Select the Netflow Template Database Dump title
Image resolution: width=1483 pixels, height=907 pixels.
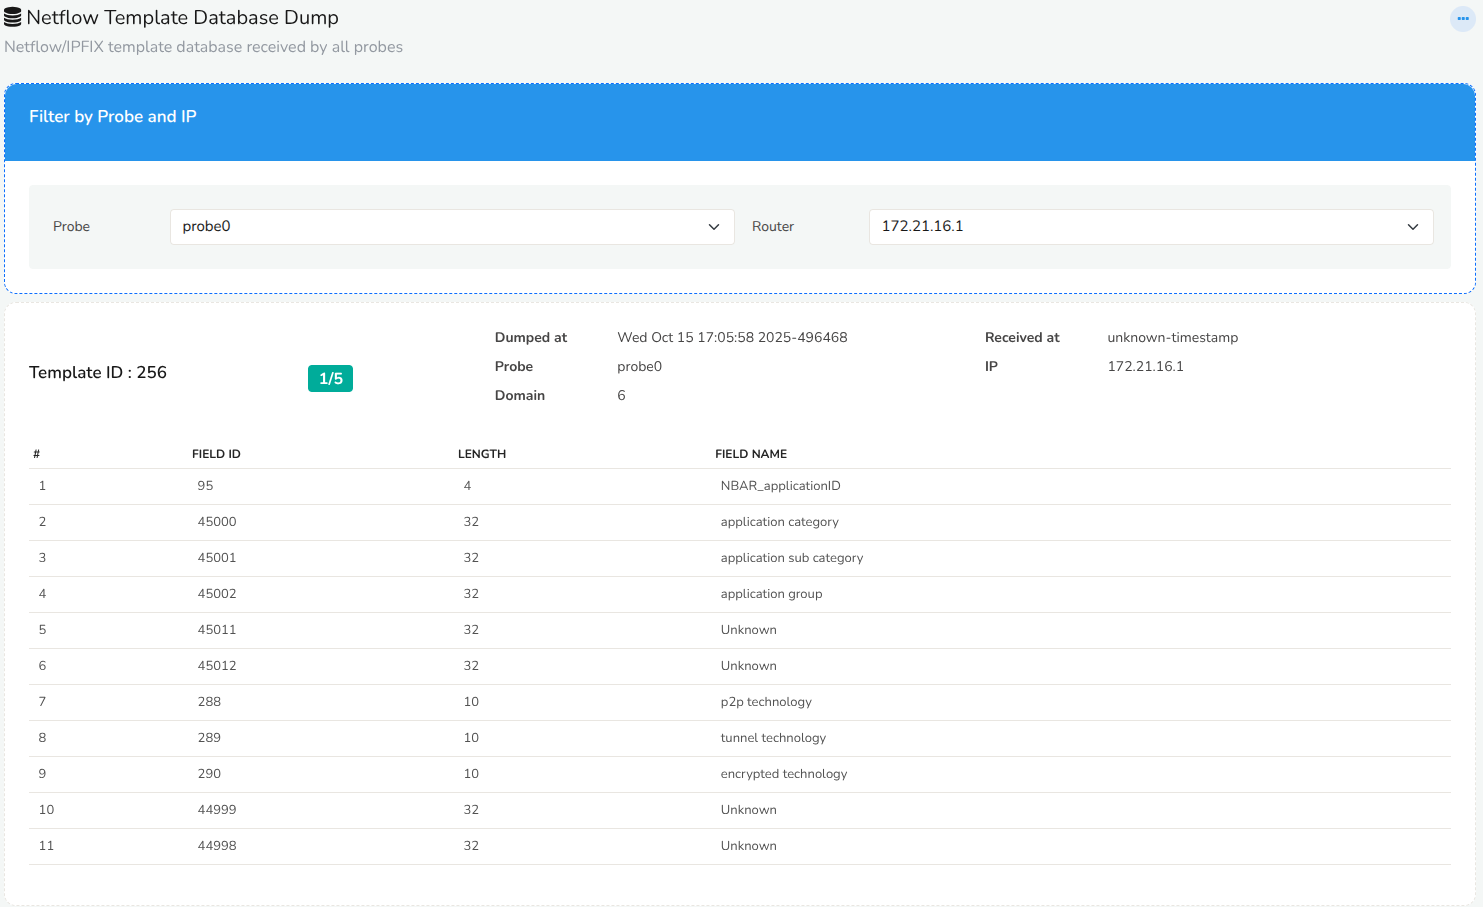tap(184, 17)
